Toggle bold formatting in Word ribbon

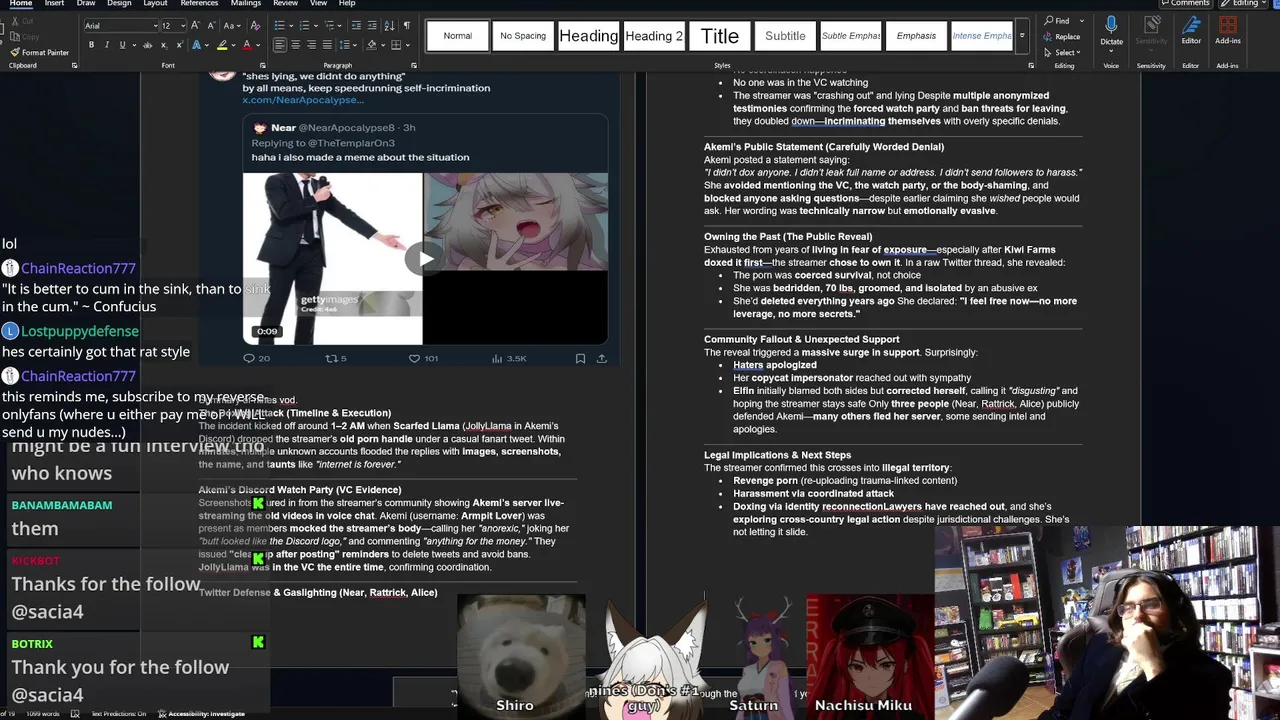click(x=91, y=45)
